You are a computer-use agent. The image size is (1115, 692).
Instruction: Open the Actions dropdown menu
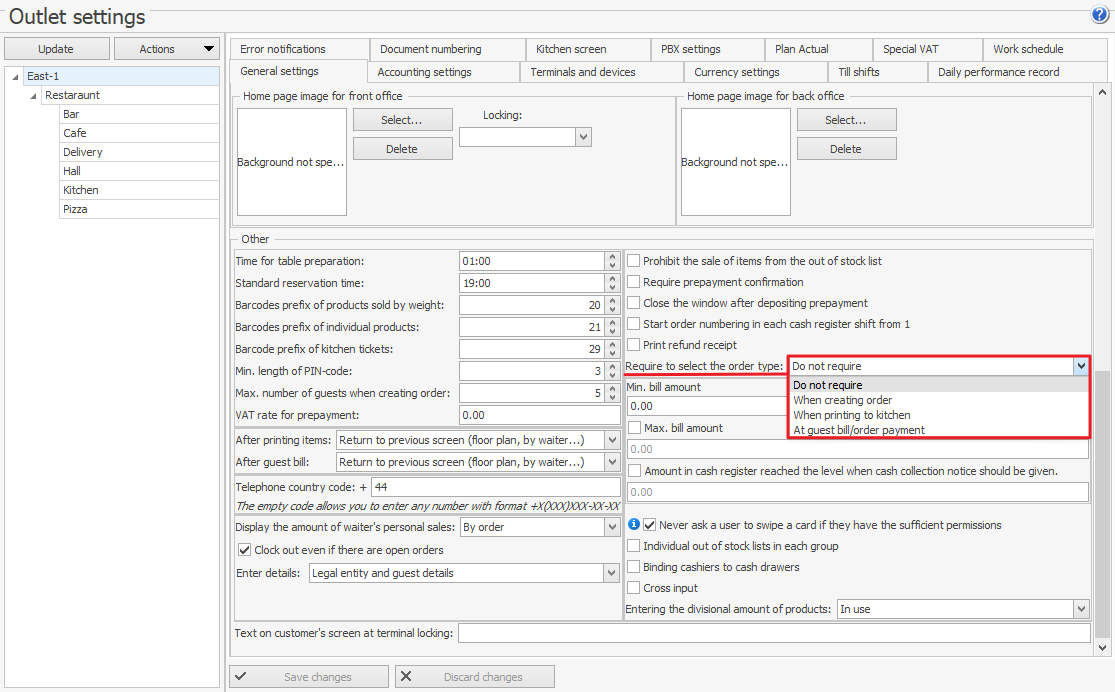[166, 49]
